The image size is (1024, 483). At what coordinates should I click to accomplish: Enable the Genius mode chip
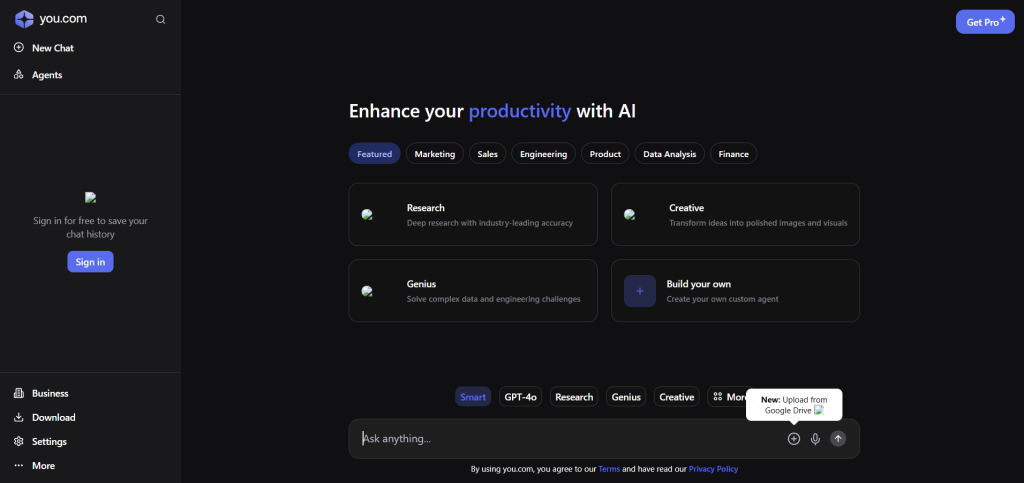click(x=626, y=397)
